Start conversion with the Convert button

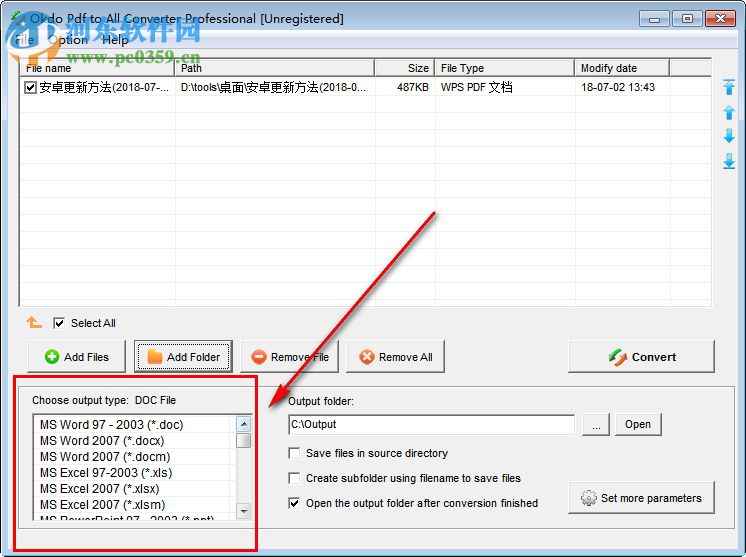tap(641, 357)
